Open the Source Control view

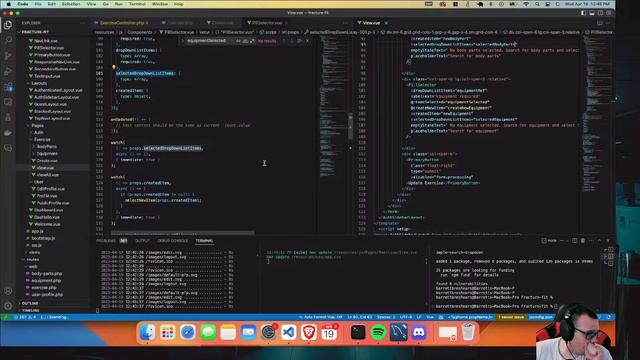tap(8, 56)
